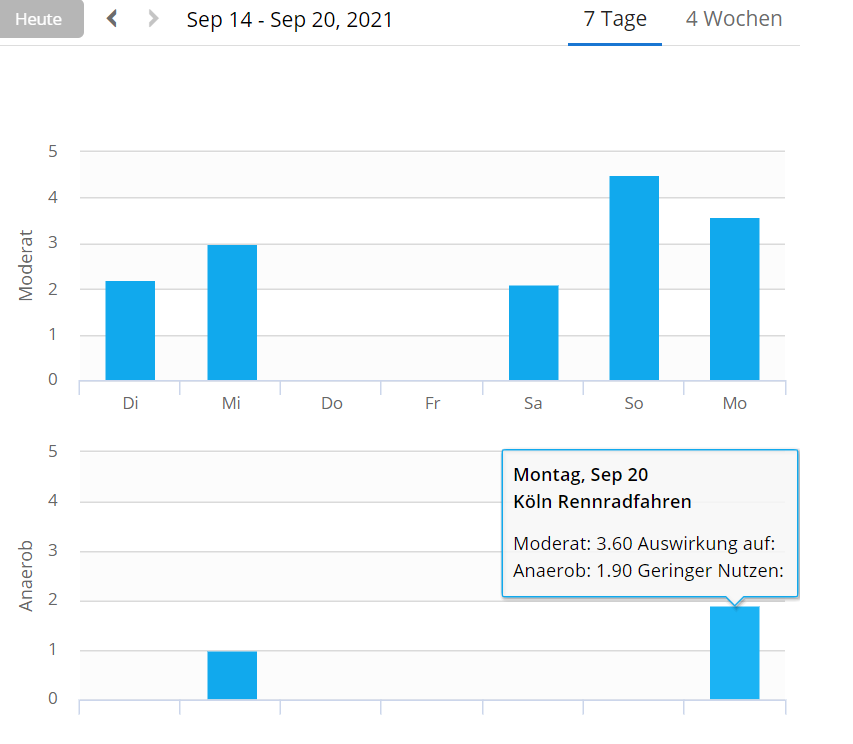Select Monday's Anaerob bar
The image size is (853, 744).
coord(735,653)
